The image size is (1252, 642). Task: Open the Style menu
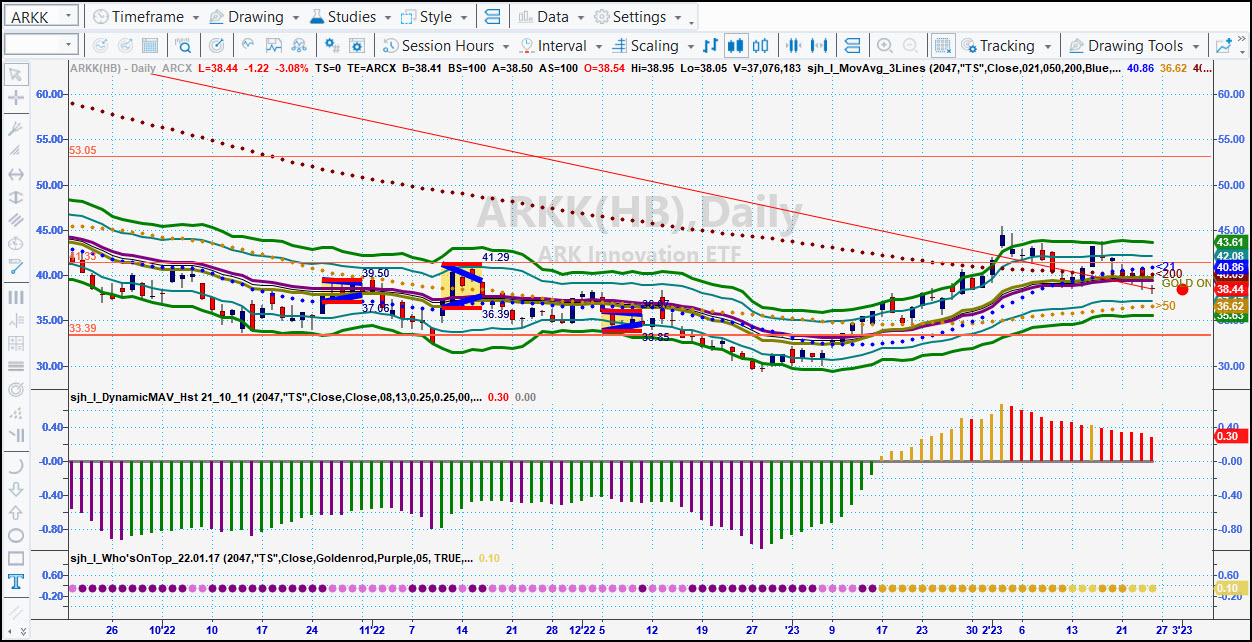click(434, 16)
